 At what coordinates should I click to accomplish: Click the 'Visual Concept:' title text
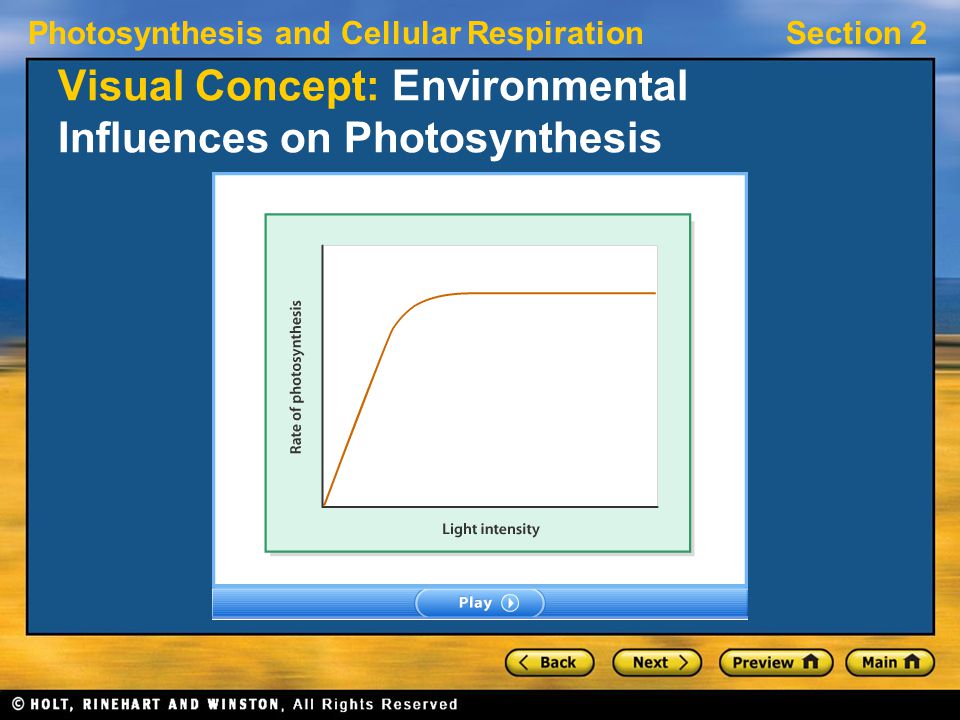pos(219,86)
